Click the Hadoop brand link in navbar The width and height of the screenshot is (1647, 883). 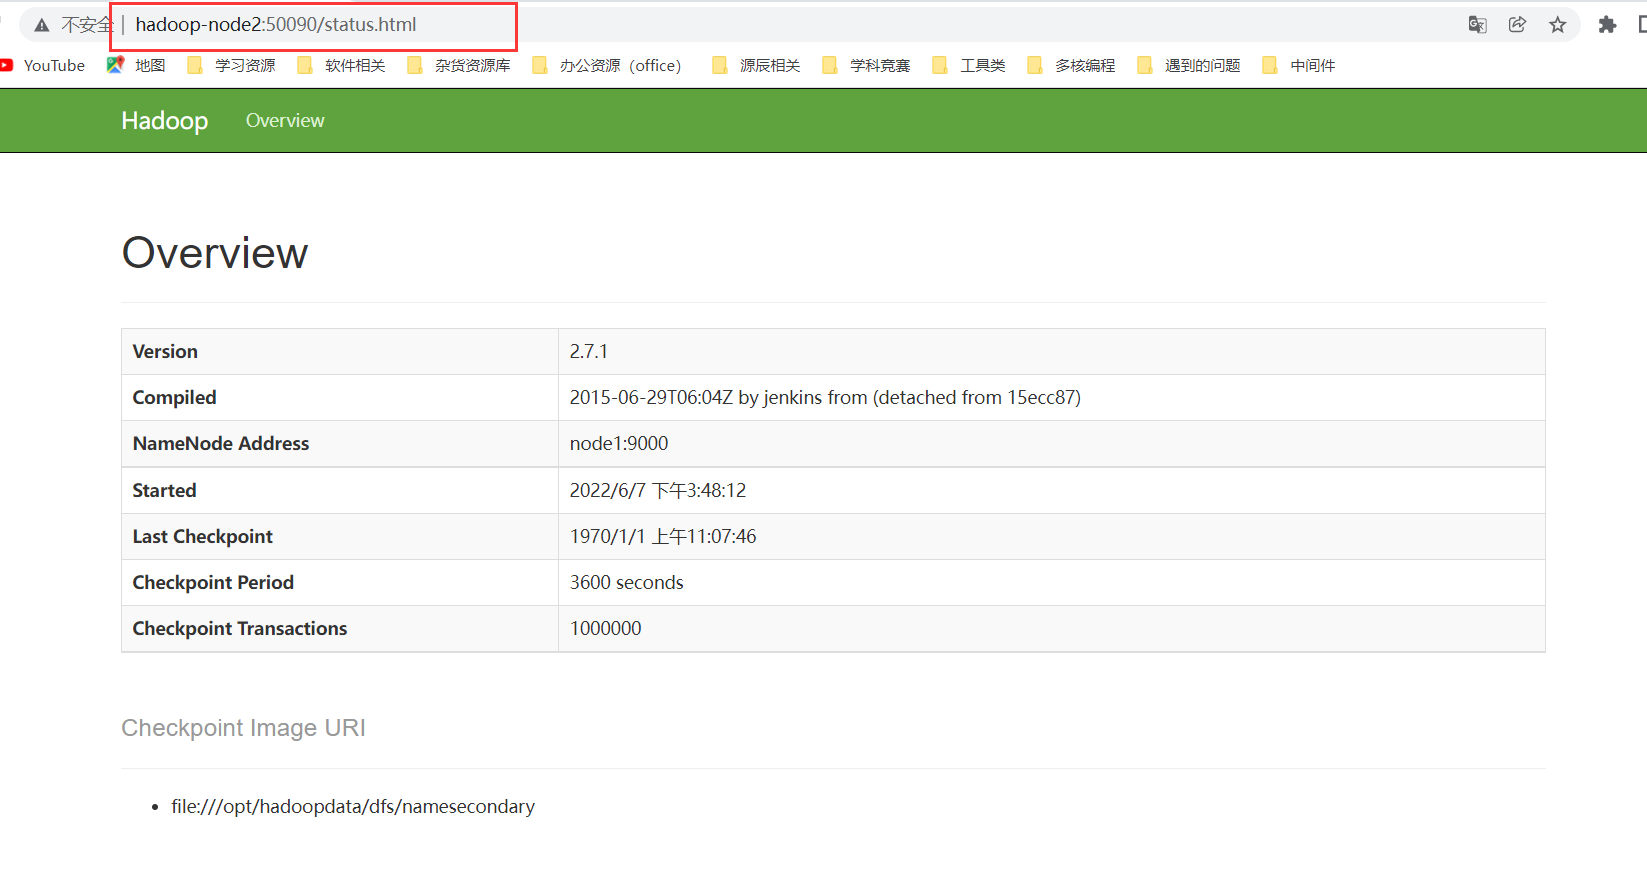coord(165,120)
